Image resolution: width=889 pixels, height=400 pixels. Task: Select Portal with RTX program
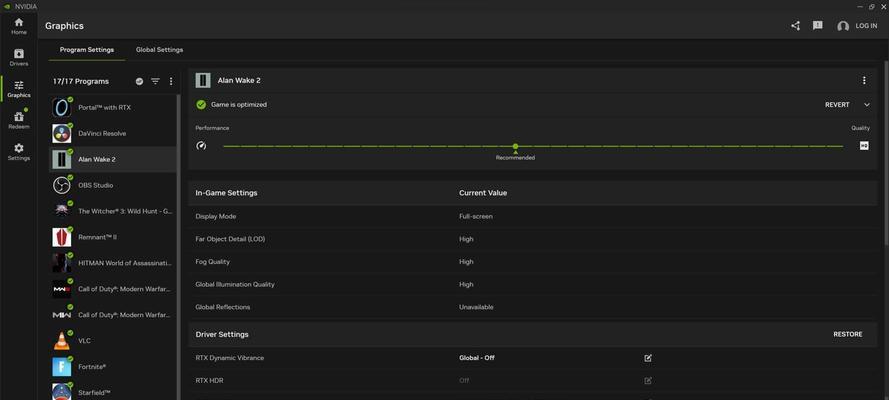pyautogui.click(x=113, y=108)
